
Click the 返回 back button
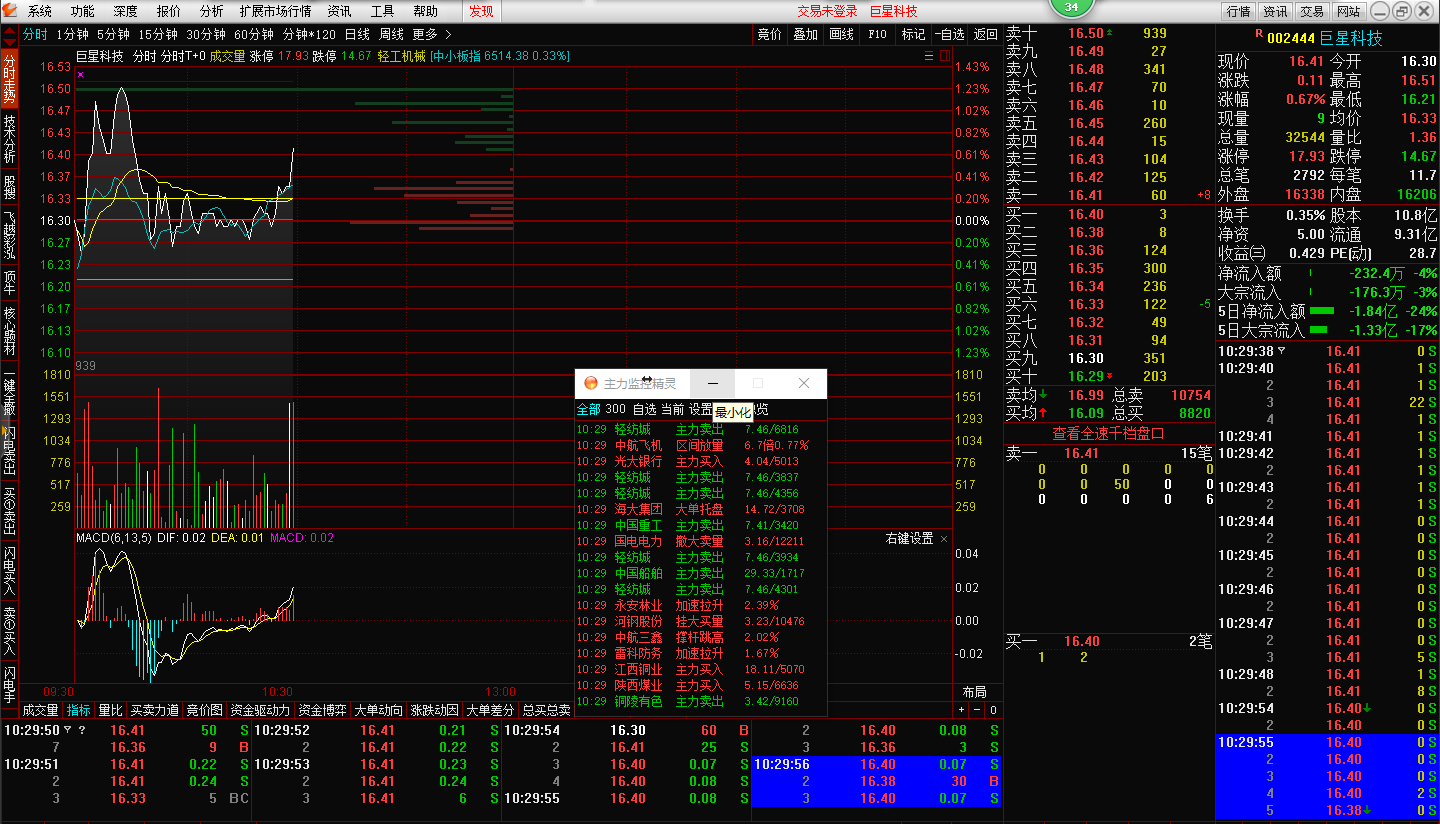(986, 34)
